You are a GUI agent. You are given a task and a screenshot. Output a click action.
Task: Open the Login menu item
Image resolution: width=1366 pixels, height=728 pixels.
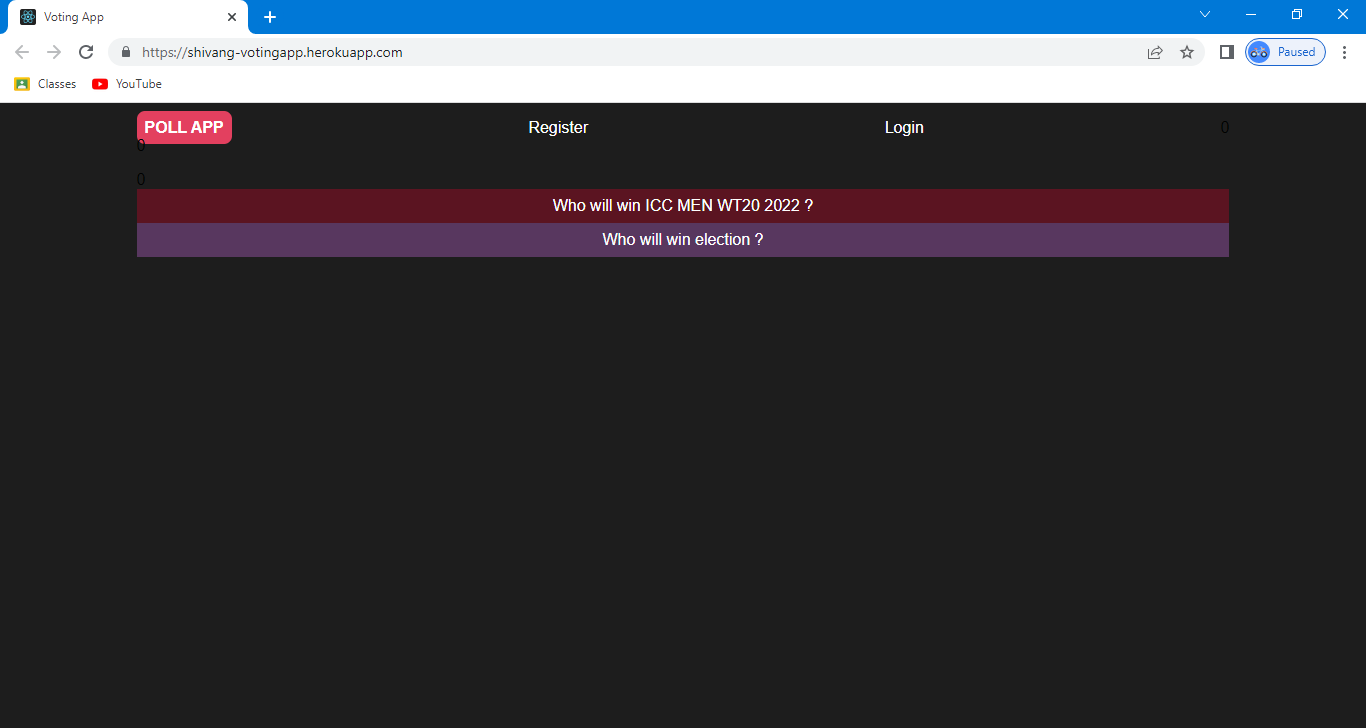click(x=903, y=127)
